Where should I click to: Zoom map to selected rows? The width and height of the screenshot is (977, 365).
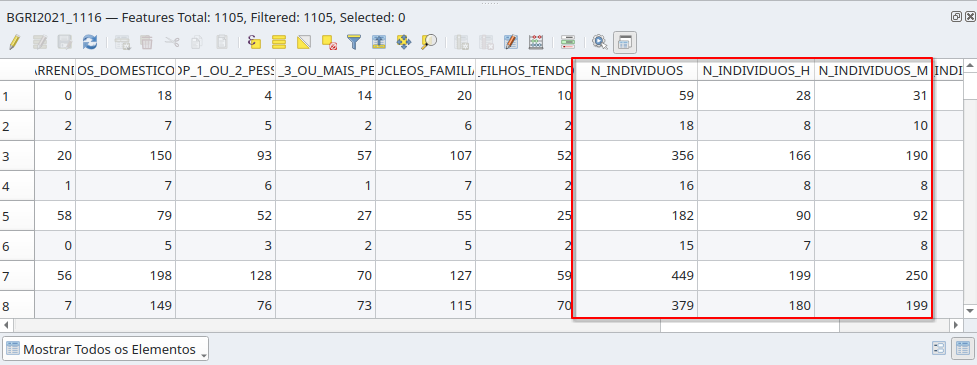point(429,42)
